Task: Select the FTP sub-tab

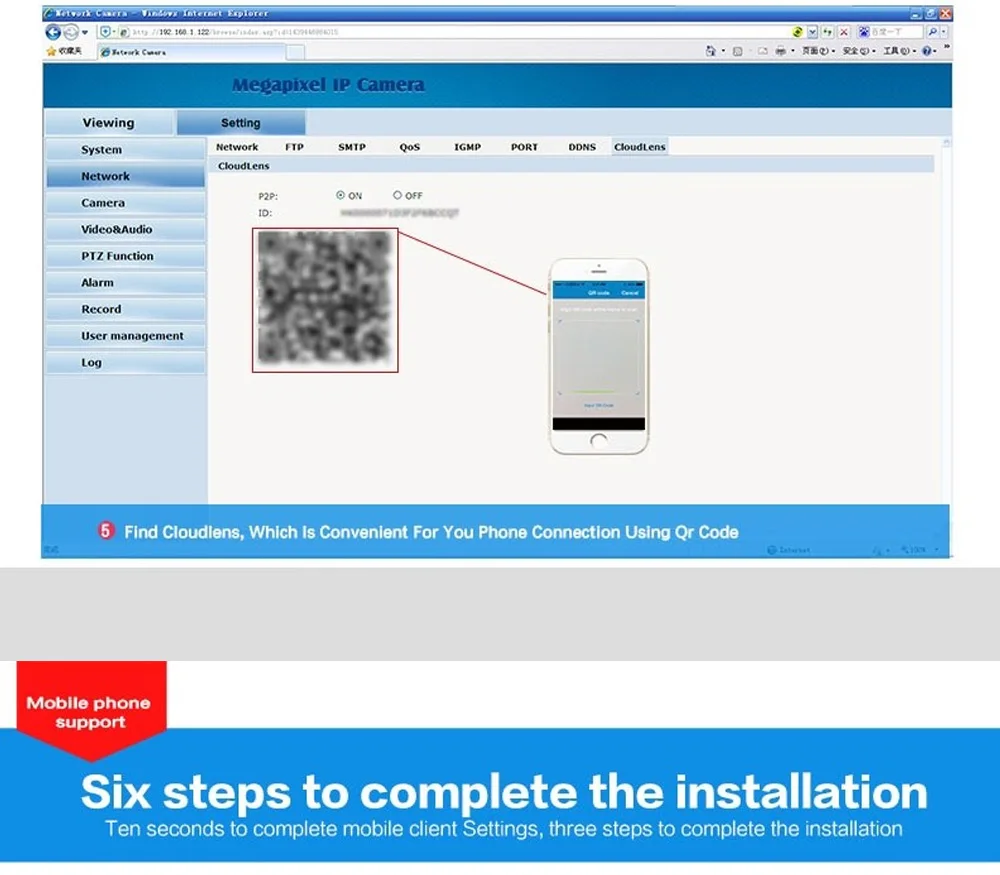Action: 294,147
